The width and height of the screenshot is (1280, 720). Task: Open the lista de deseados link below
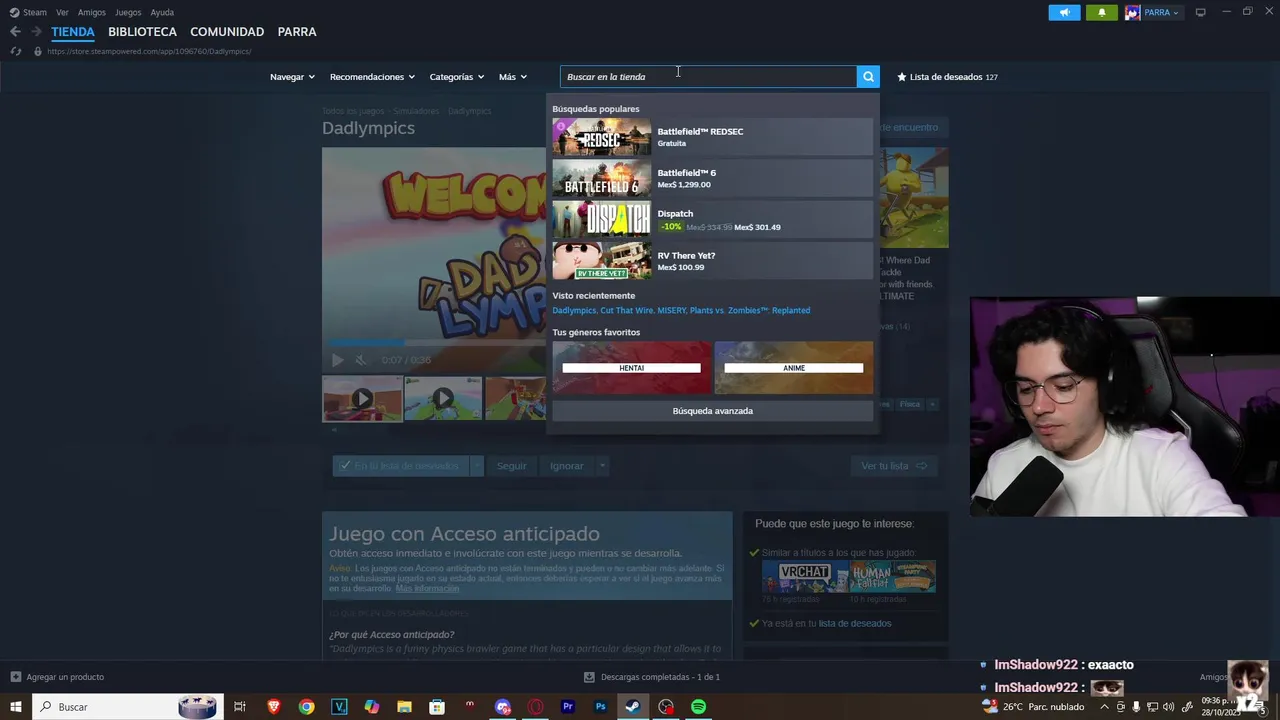click(854, 623)
